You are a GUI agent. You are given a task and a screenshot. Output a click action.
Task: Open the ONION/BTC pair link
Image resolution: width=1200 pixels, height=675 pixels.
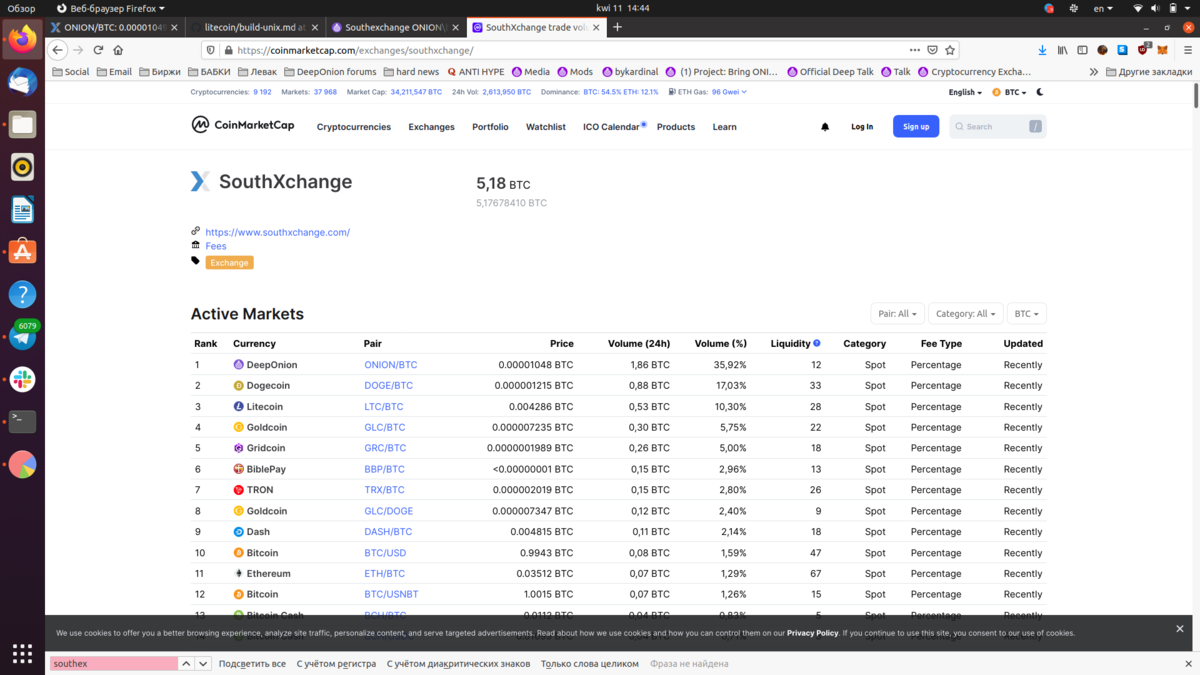[x=391, y=365]
